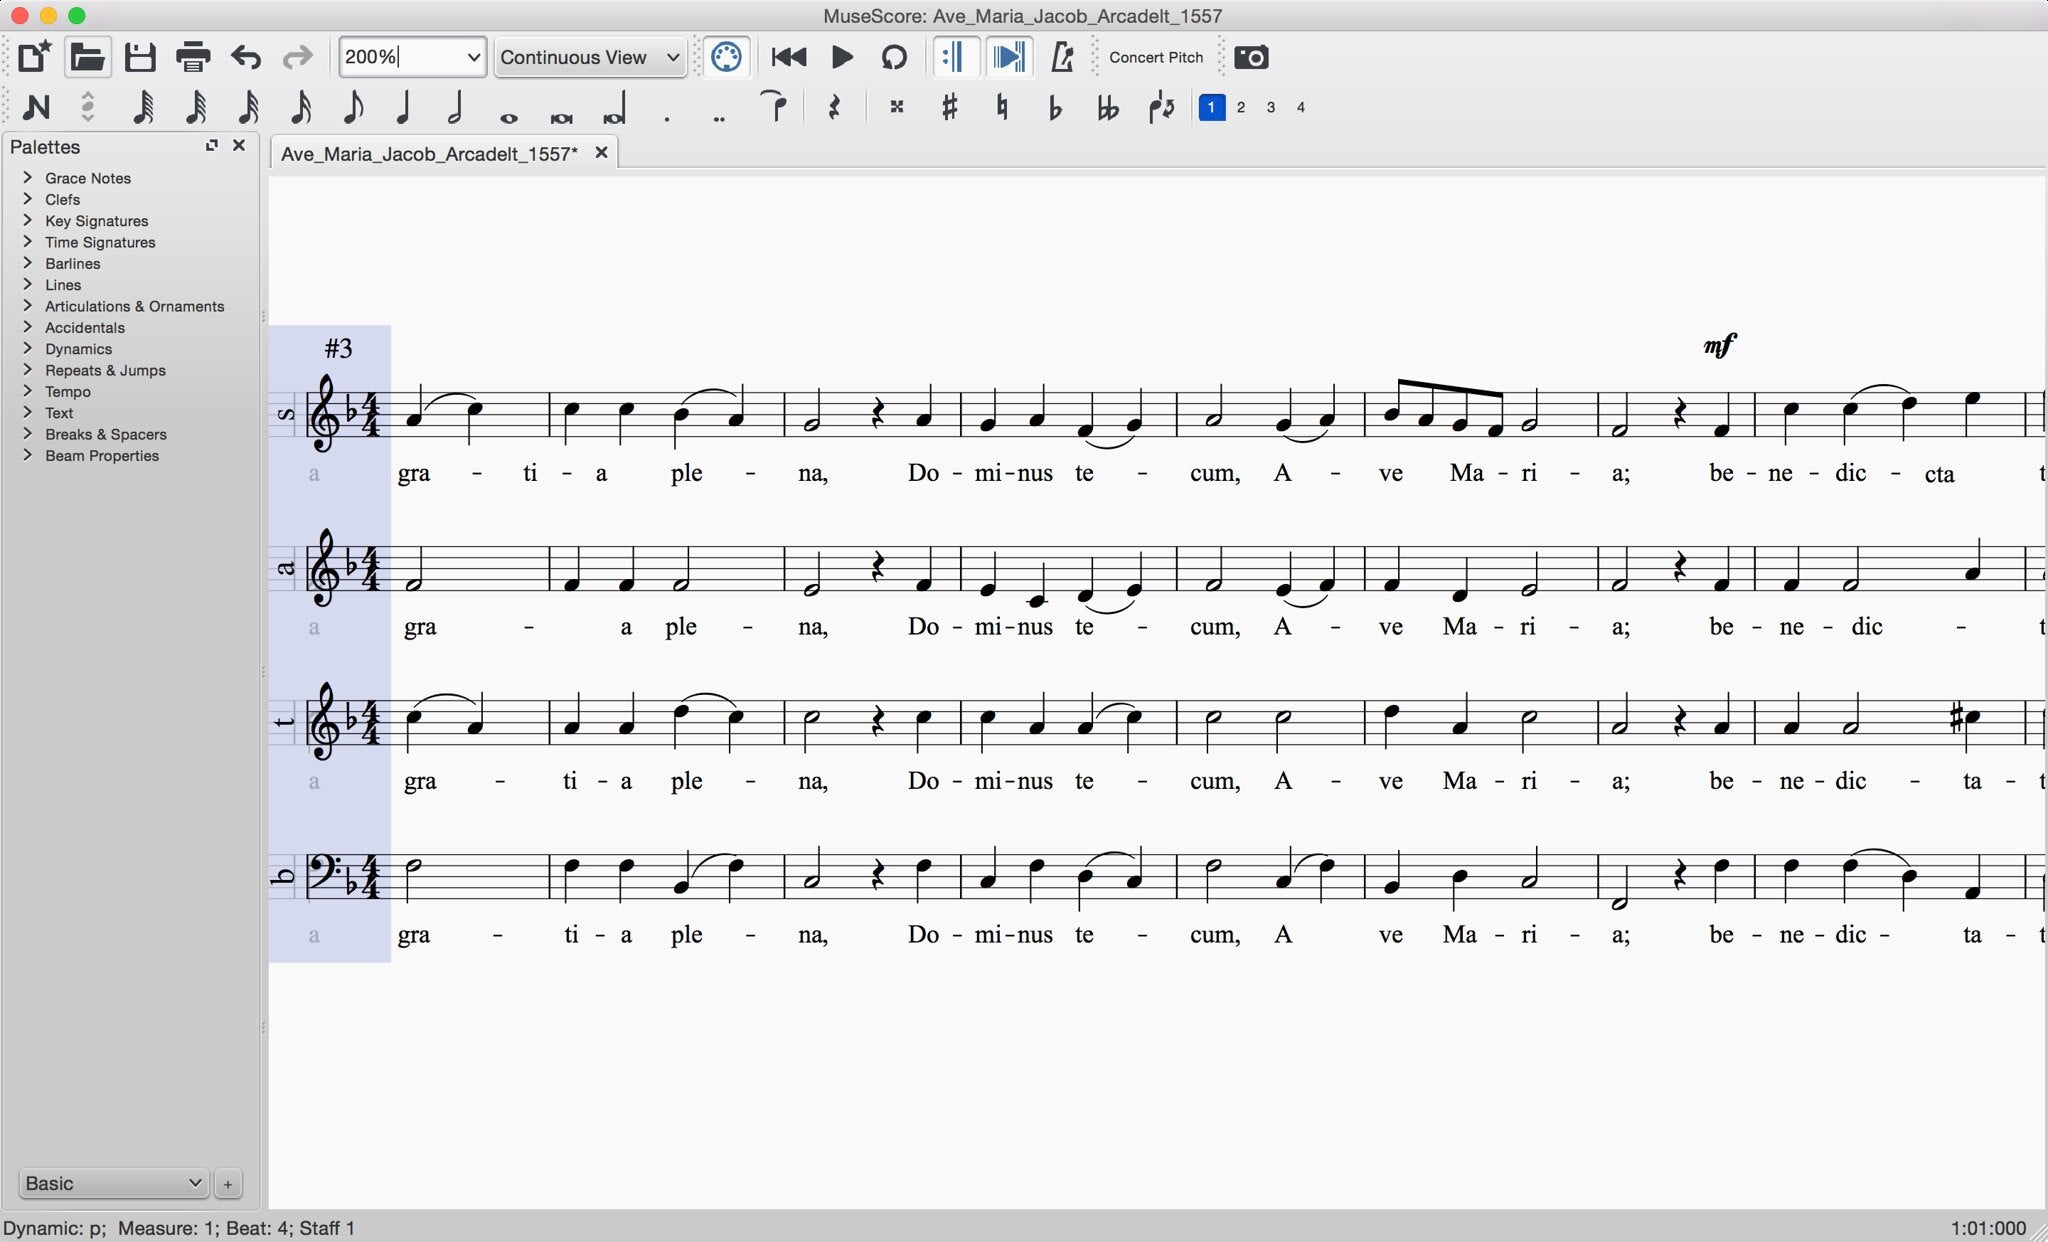
Task: Open the Continuous View dropdown
Action: (x=588, y=57)
